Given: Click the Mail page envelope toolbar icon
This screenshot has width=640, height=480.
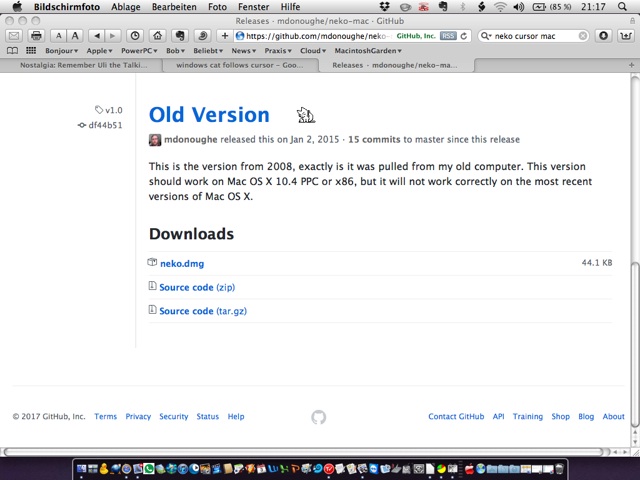Looking at the screenshot, I should coord(14,36).
